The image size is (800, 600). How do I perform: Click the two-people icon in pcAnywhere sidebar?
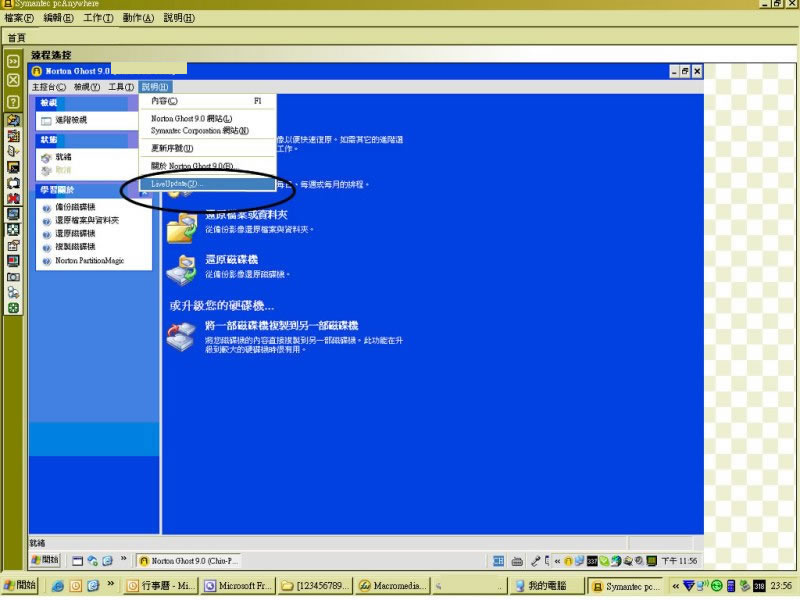[x=13, y=292]
